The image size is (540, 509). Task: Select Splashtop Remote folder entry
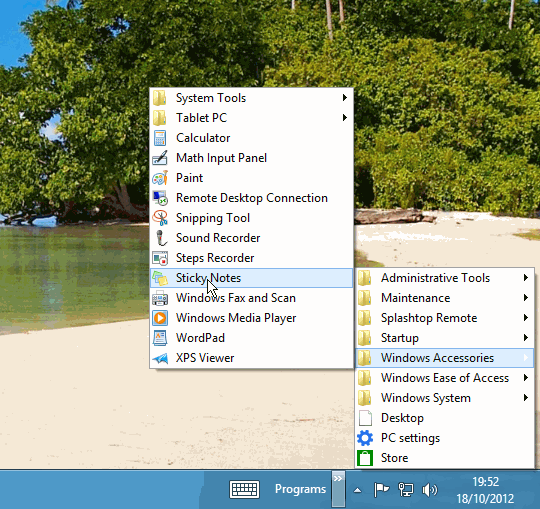click(444, 318)
